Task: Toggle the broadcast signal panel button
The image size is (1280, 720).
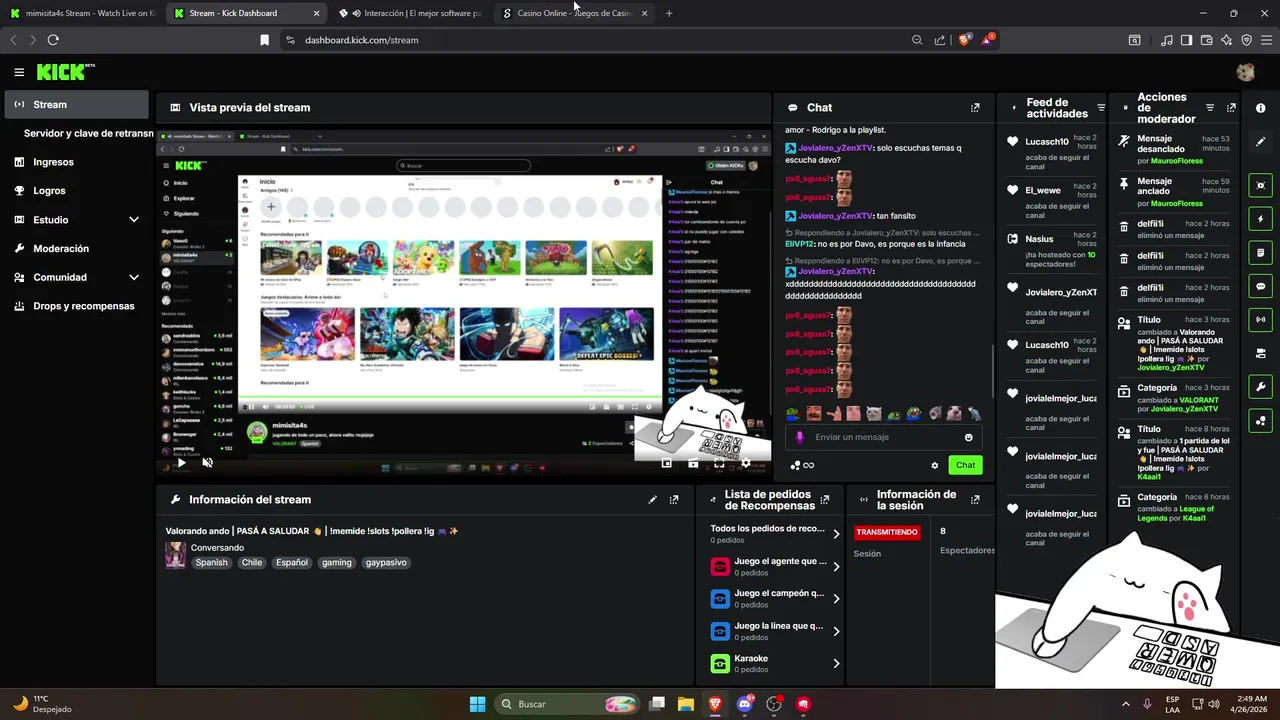Action: 1260,320
